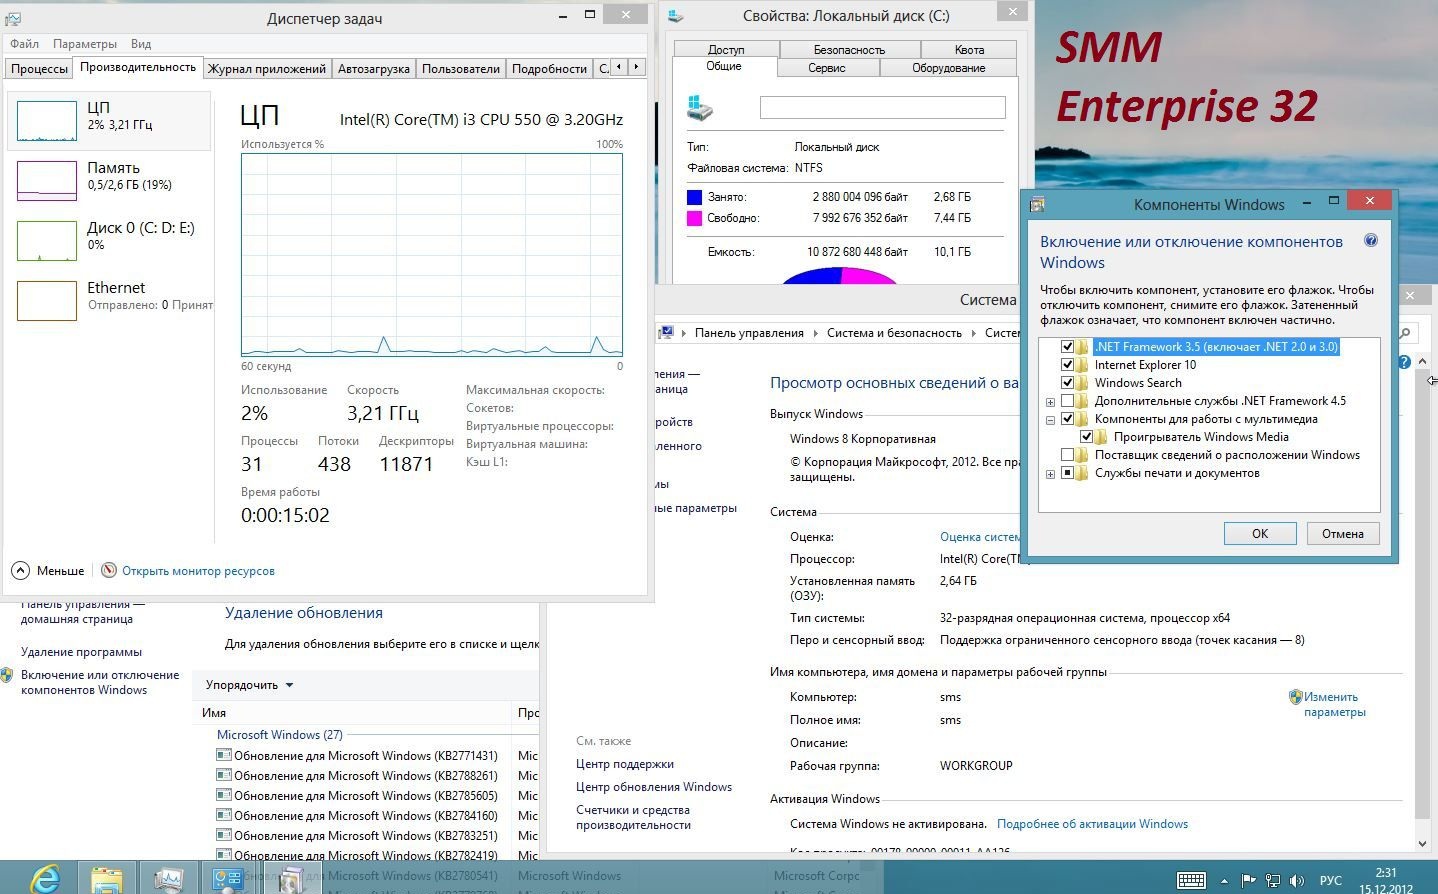Open the Упорядочить dropdown
This screenshot has width=1438, height=894.
coord(249,685)
